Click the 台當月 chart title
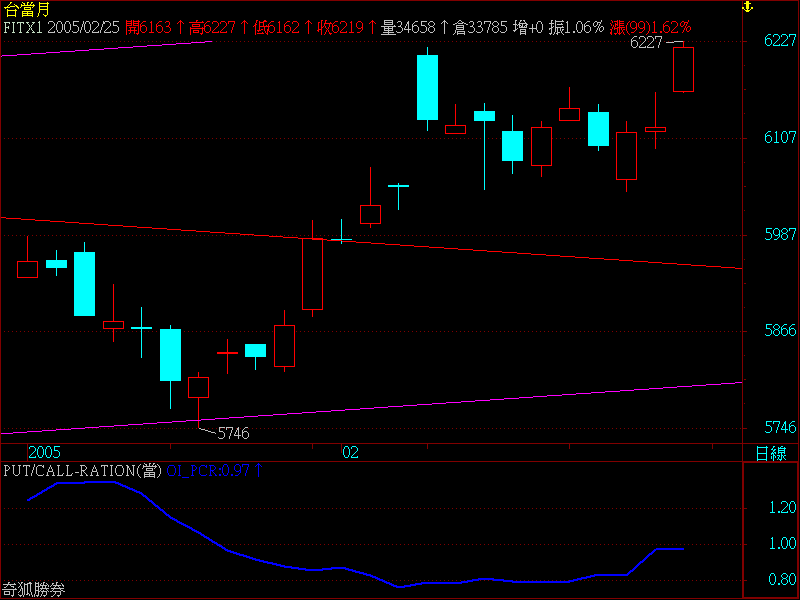The height and width of the screenshot is (600, 800). [26, 10]
